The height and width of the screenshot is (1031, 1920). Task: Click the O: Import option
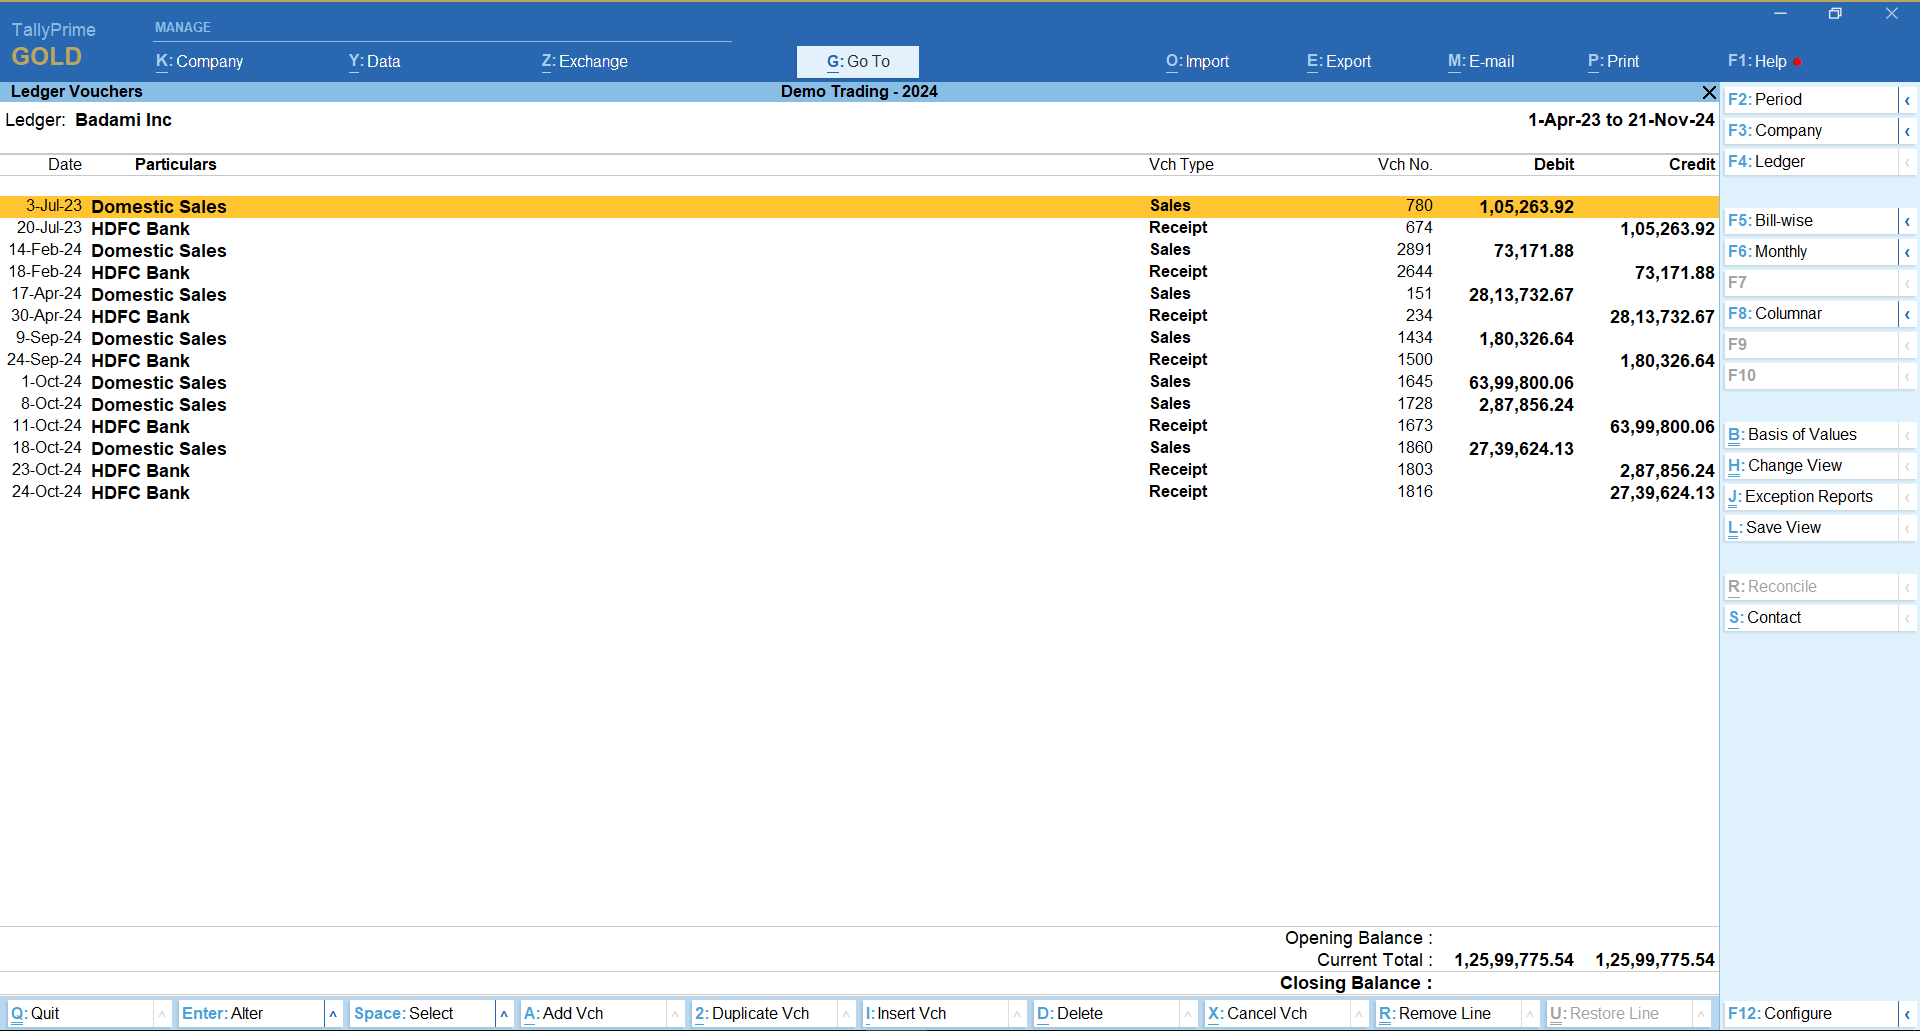(1196, 61)
